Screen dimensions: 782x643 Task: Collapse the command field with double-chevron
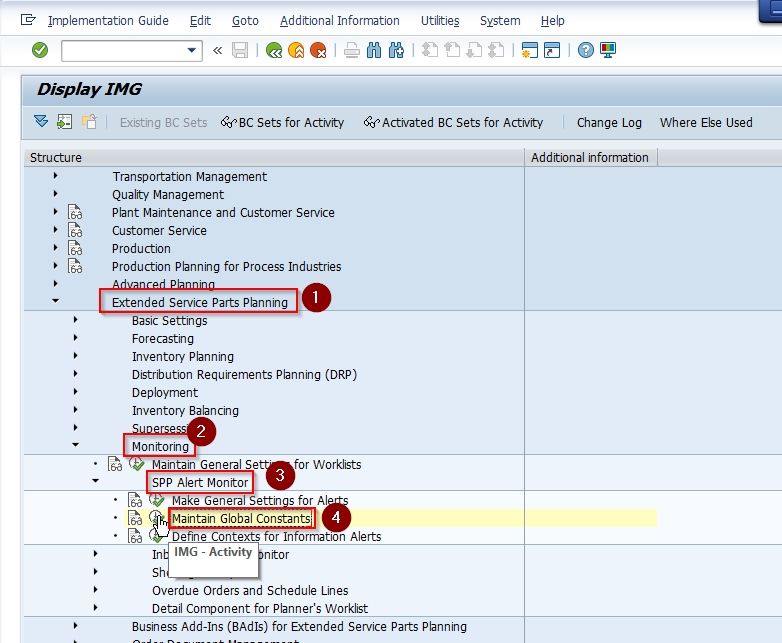click(217, 50)
